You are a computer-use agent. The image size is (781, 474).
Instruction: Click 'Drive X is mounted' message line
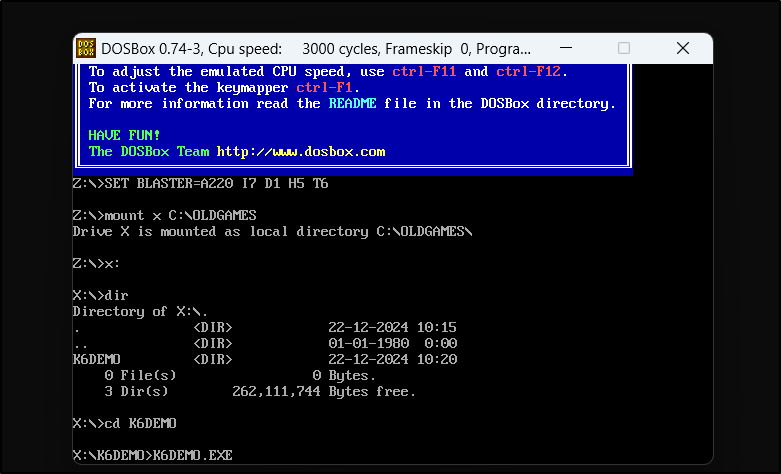click(272, 232)
